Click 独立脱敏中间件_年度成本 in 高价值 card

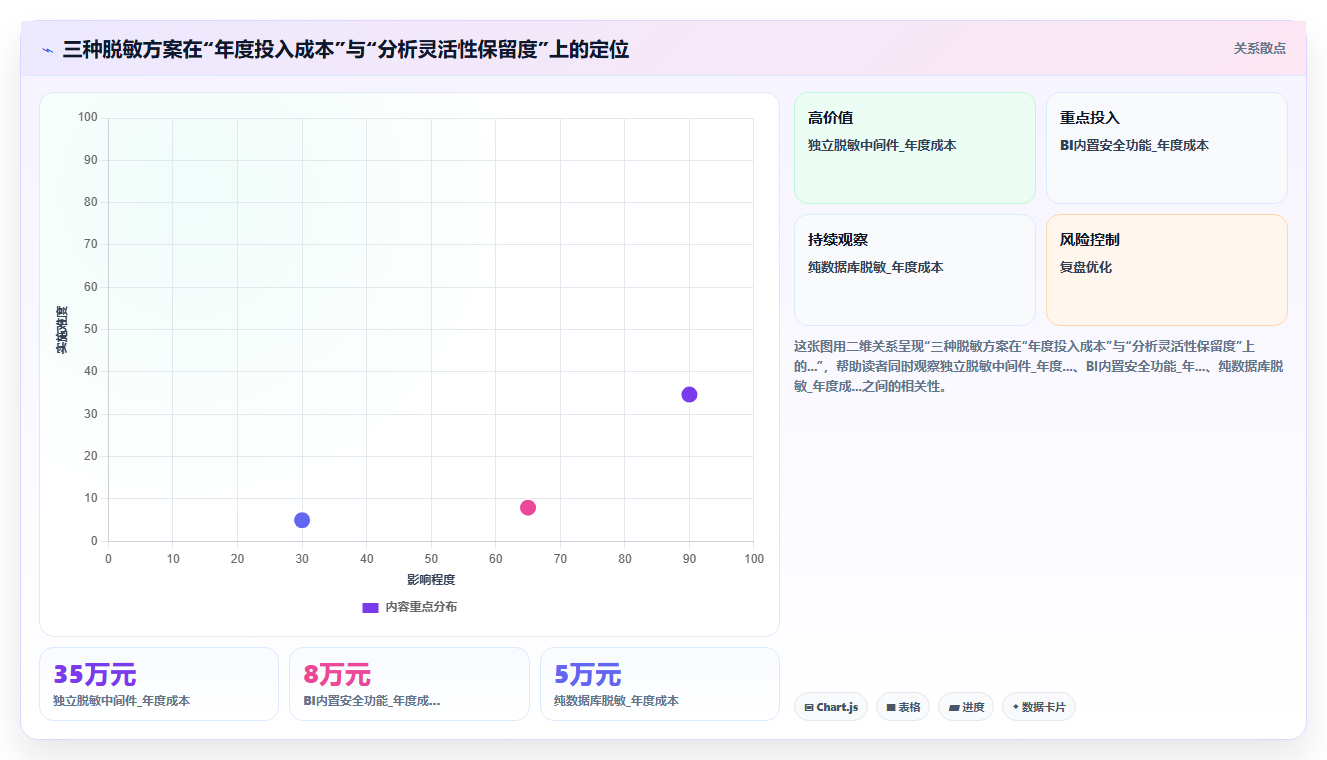[882, 145]
